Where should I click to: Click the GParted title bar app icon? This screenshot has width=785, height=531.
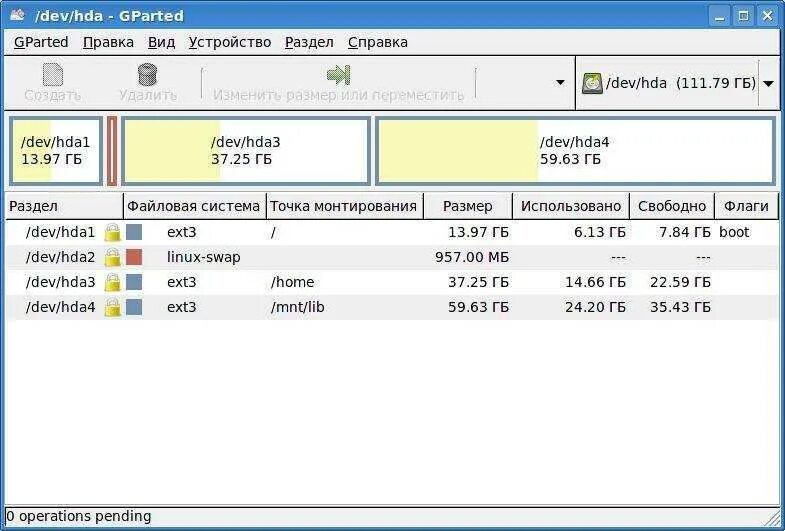17,16
